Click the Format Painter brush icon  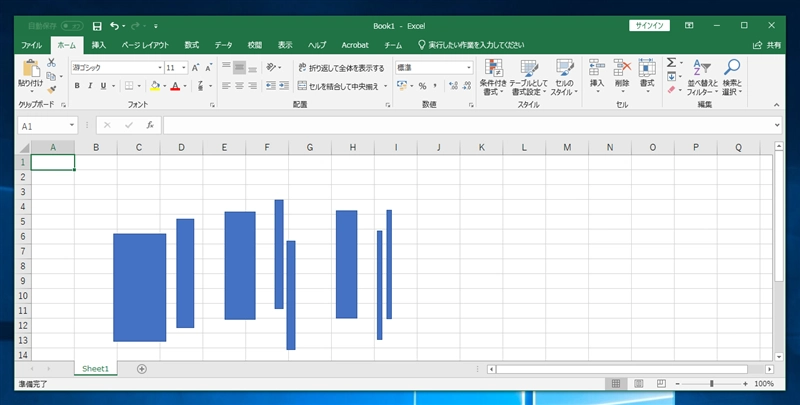tap(51, 90)
